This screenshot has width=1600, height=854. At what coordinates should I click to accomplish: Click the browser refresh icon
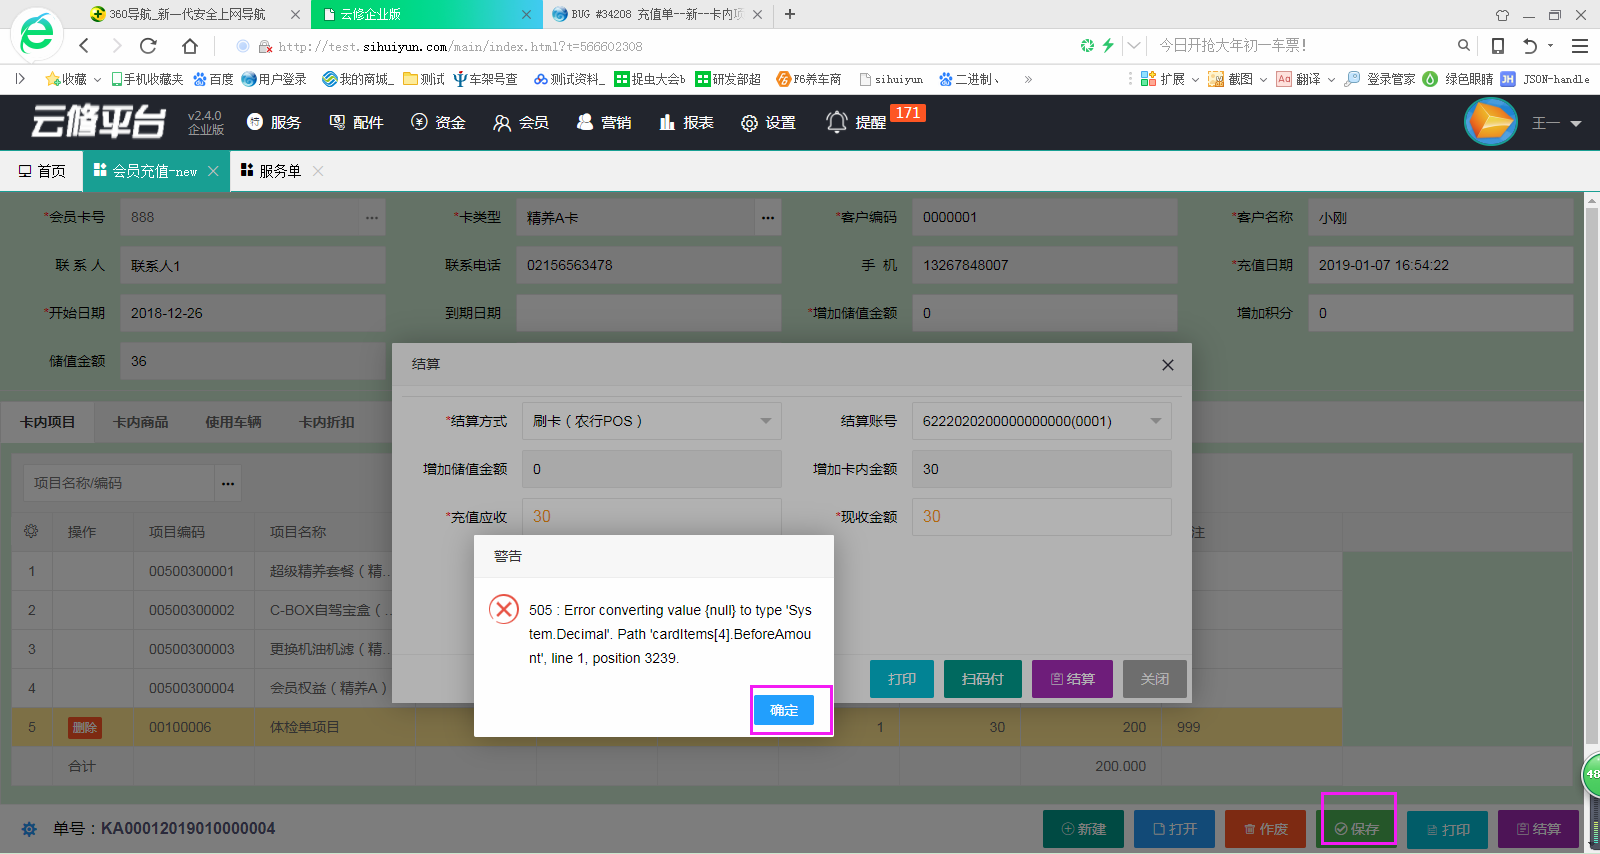coord(148,46)
